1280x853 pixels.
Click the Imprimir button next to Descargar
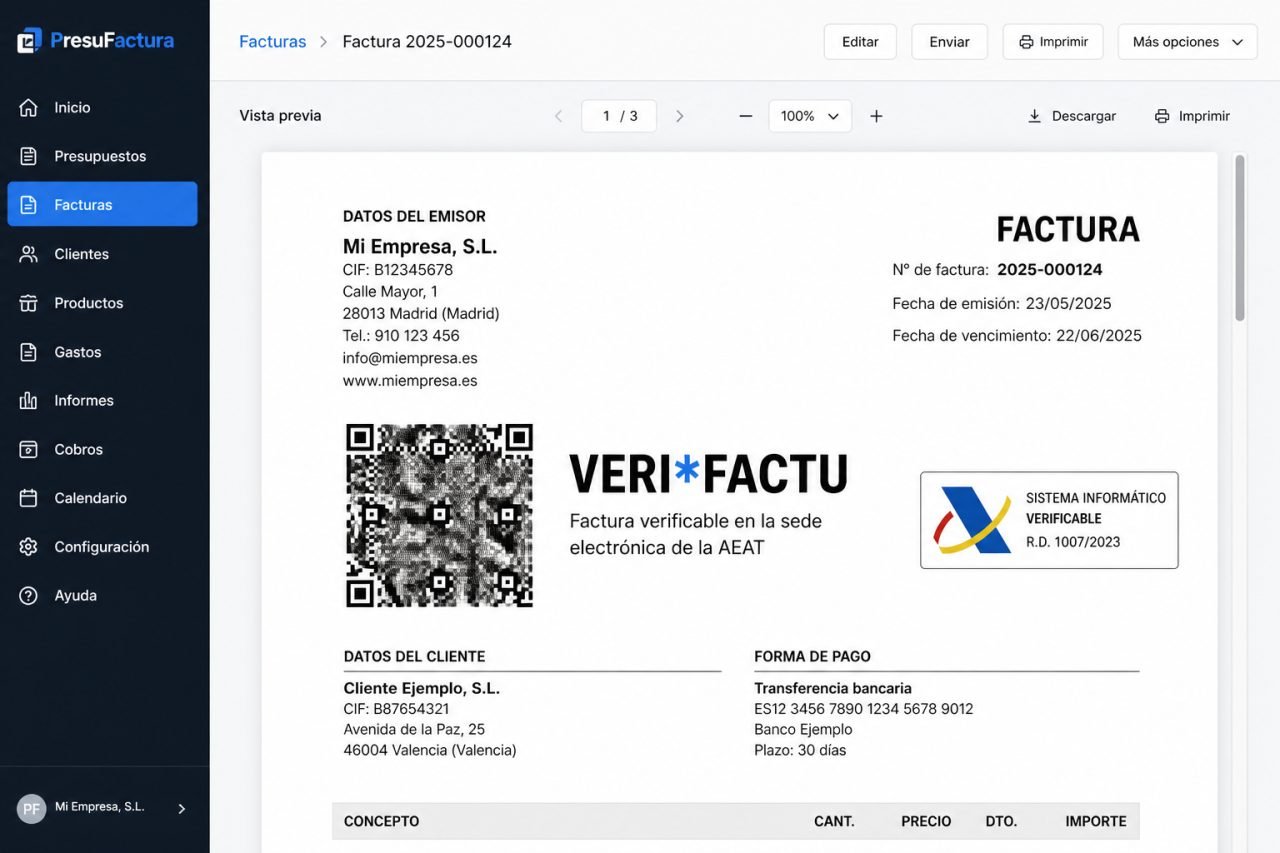[x=1192, y=116]
